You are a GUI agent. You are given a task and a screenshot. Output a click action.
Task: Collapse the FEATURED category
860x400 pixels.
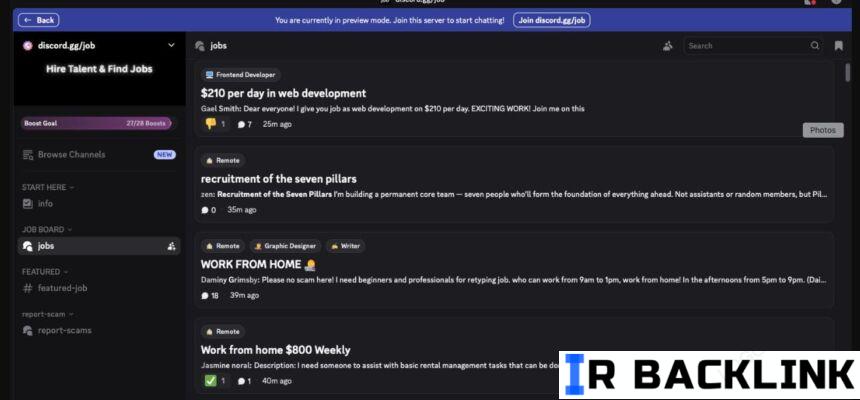(x=45, y=272)
